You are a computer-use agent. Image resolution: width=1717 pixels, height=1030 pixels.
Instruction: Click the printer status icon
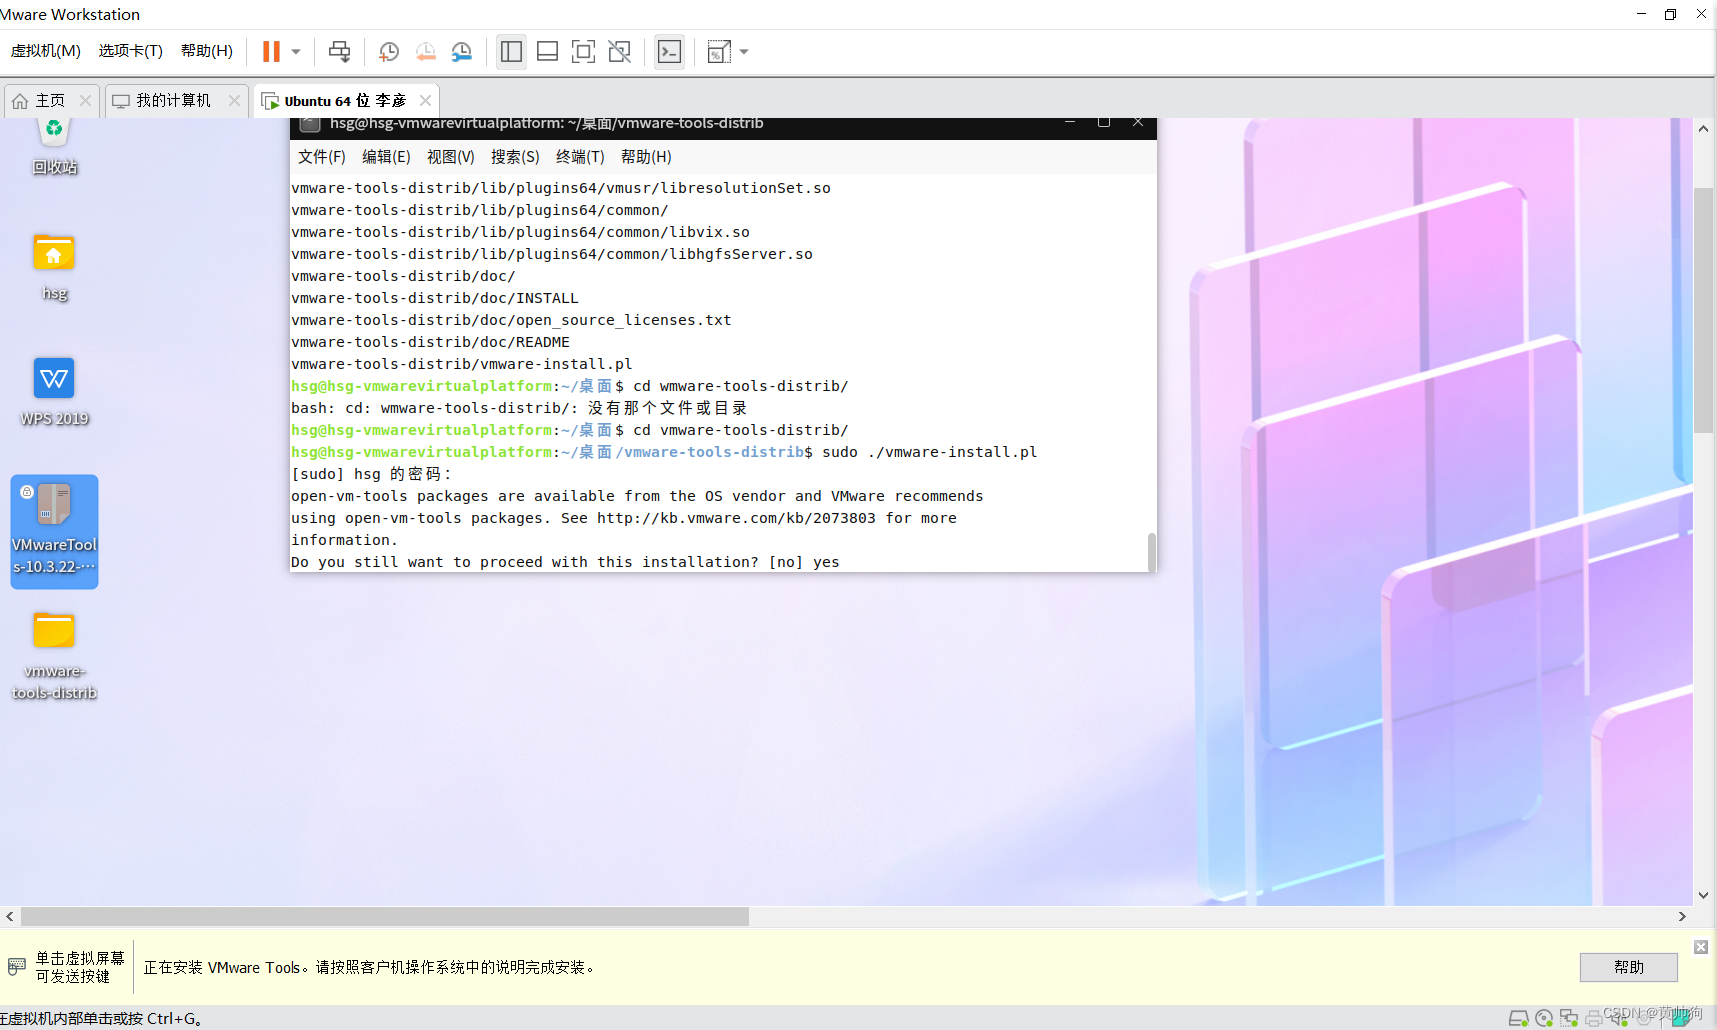[1594, 1019]
